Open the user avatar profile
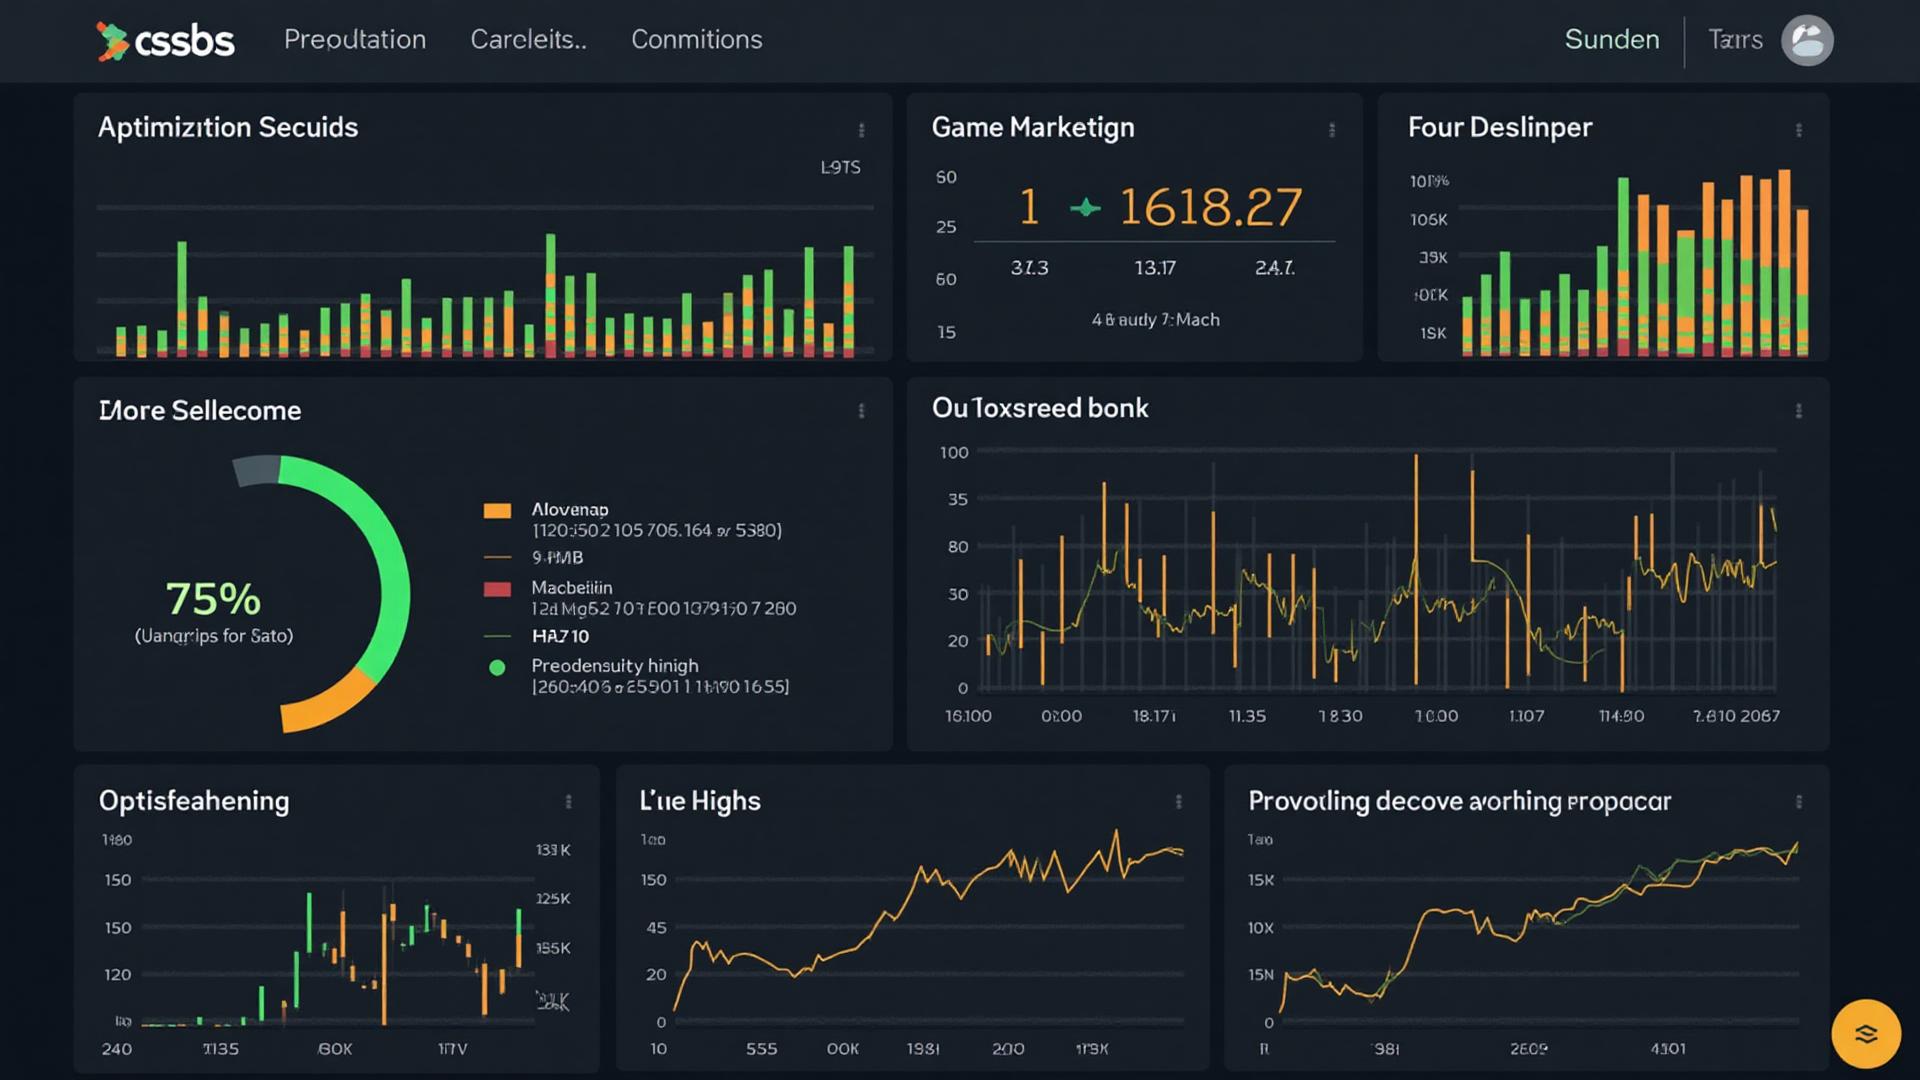Image resolution: width=1920 pixels, height=1080 pixels. tap(1806, 41)
